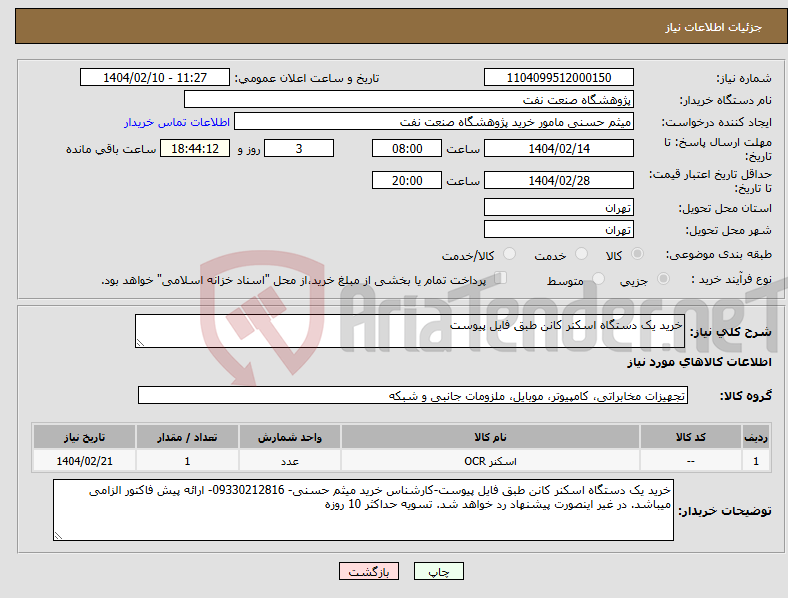Click the delivery province field تهران

tap(559, 207)
